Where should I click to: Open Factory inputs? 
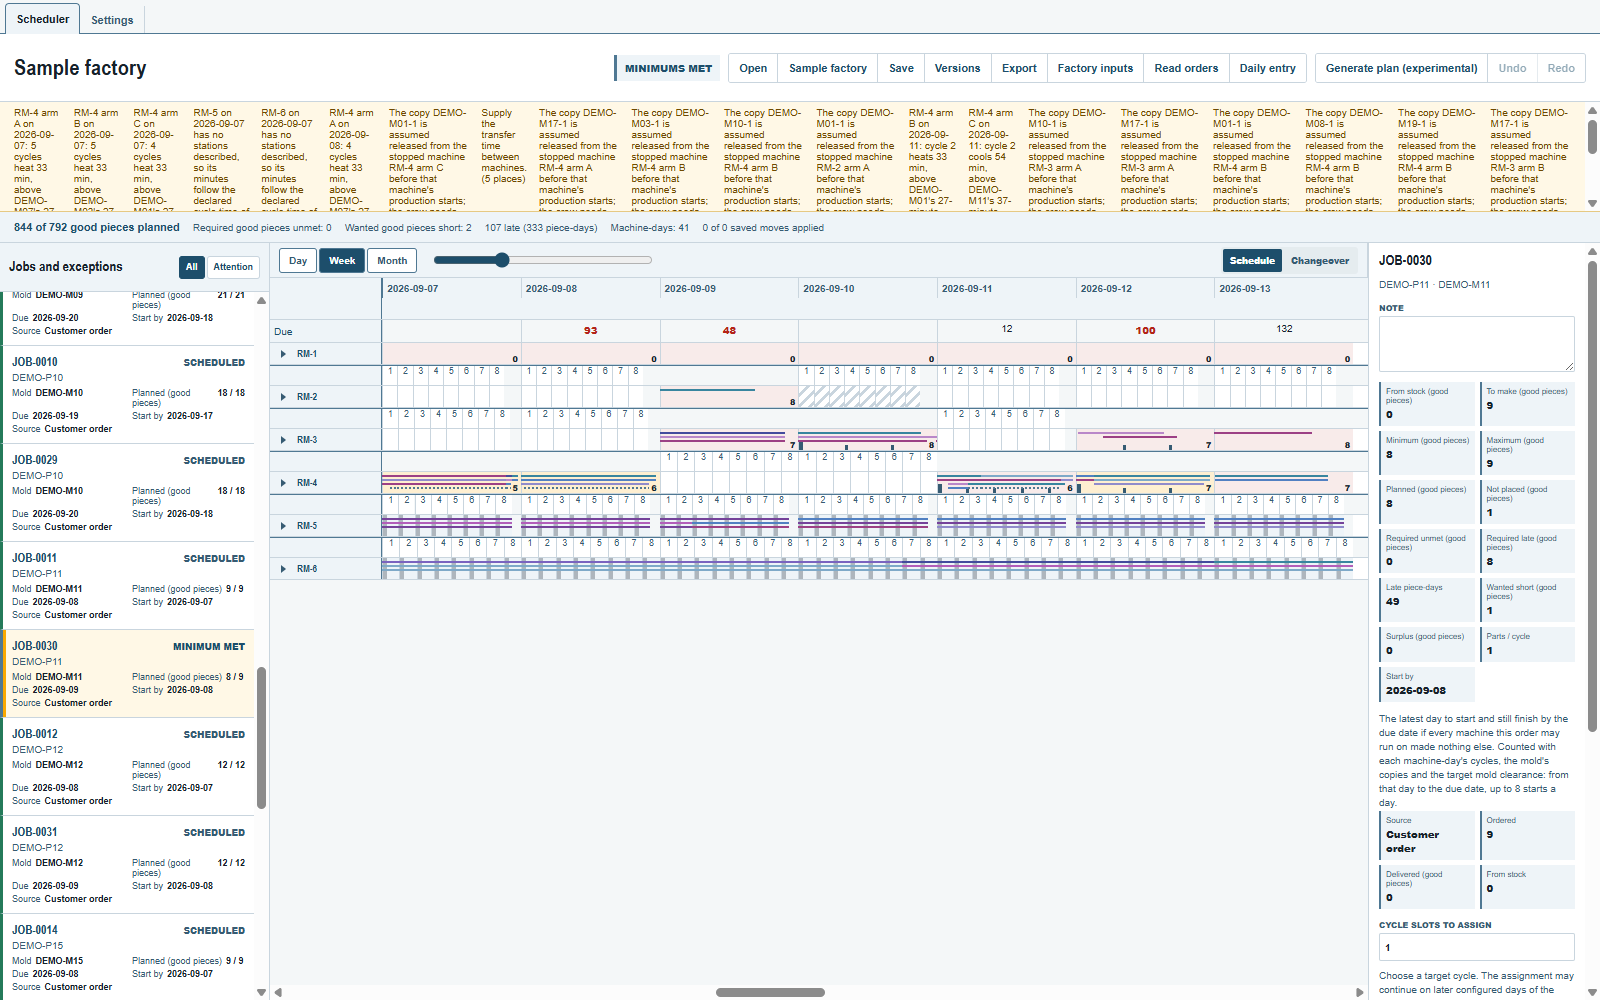tap(1095, 68)
